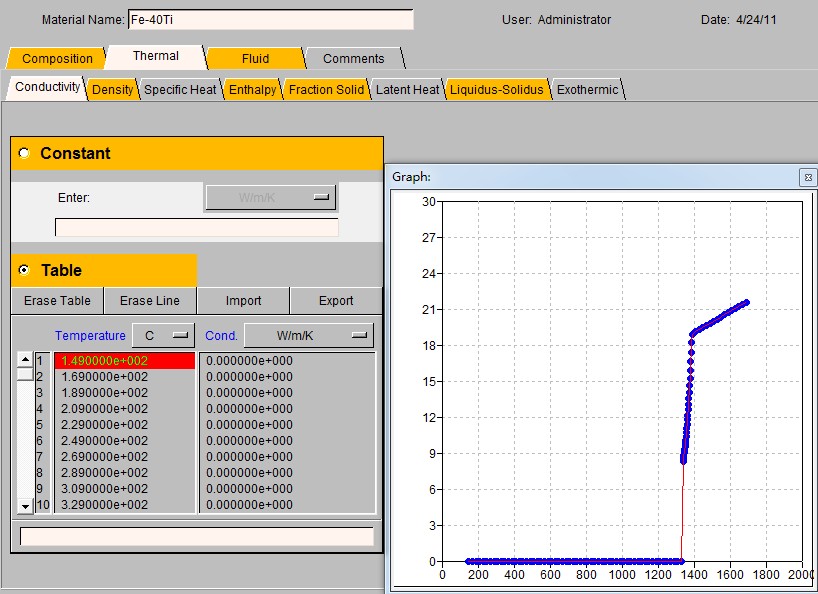
Task: Click the Material Name input field
Action: (270, 20)
